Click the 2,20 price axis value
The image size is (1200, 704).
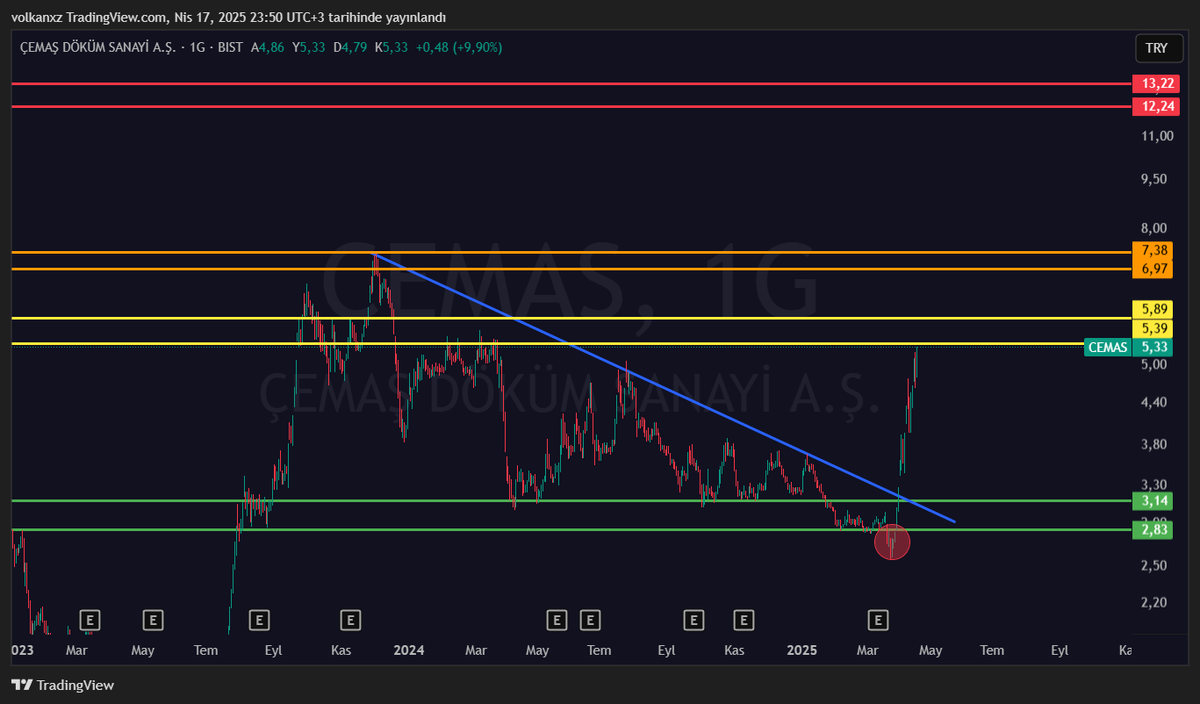click(1155, 602)
